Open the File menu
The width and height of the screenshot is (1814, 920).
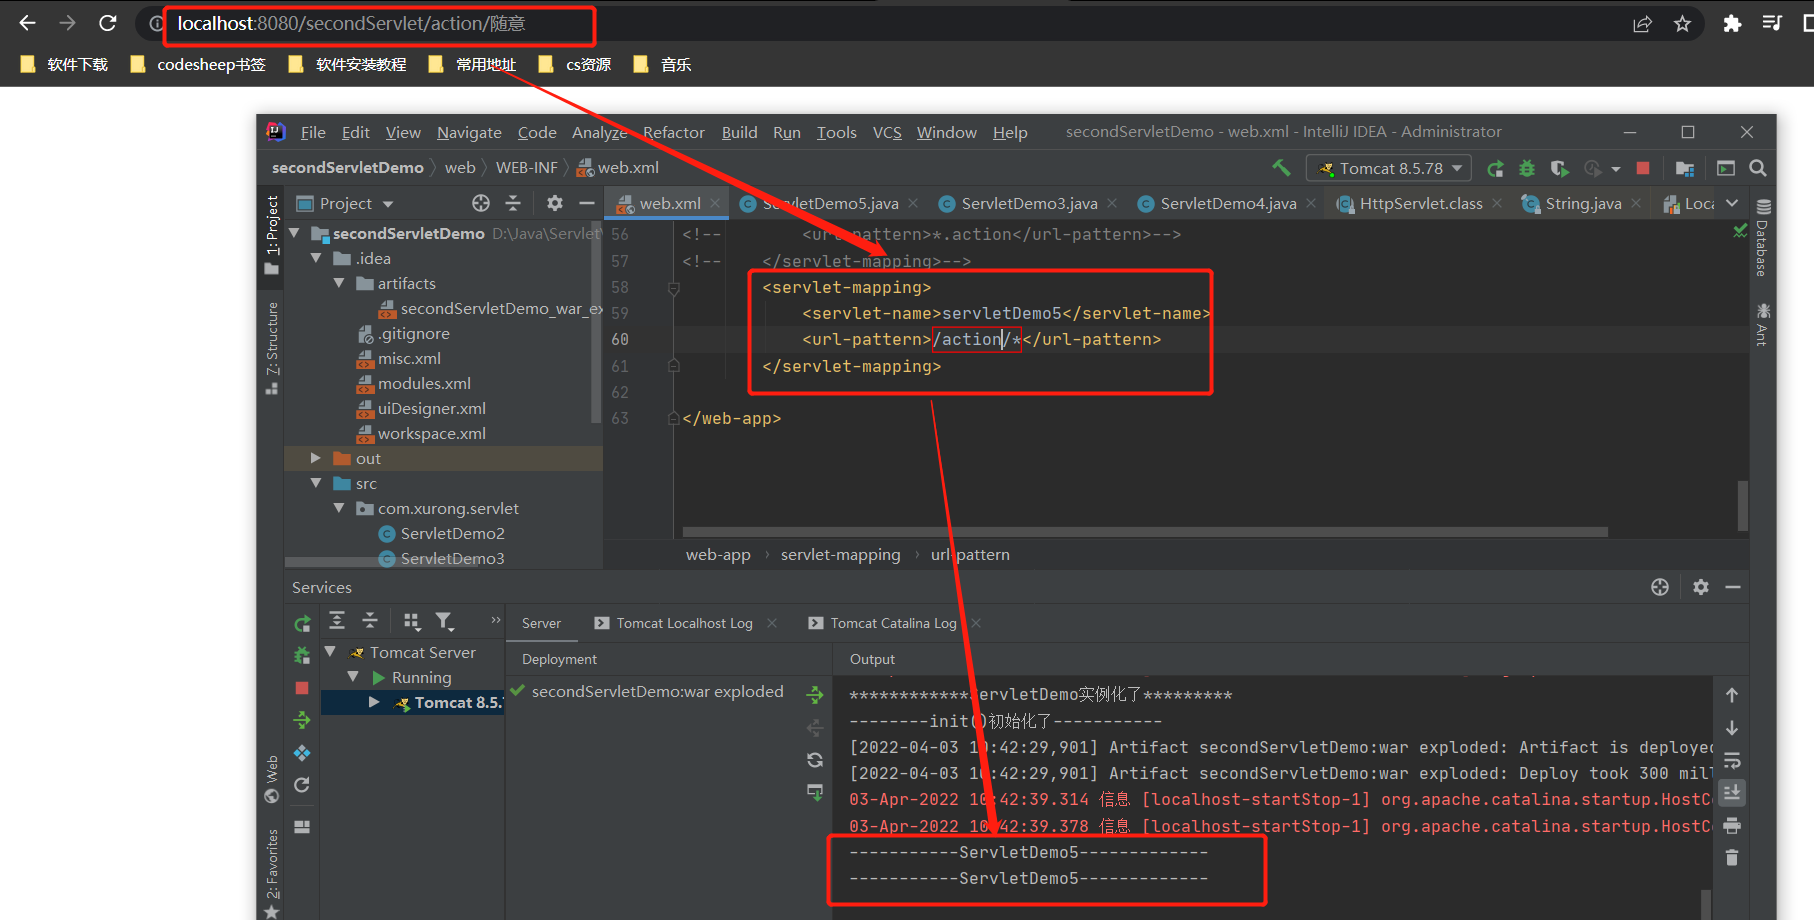313,132
